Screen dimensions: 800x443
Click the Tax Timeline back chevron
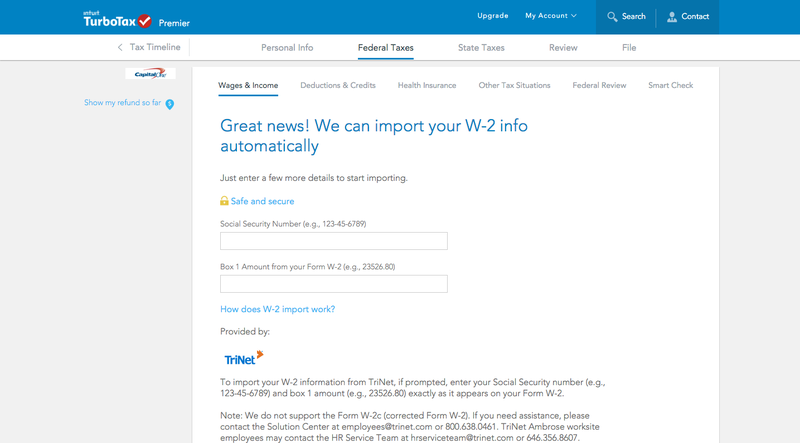click(120, 47)
